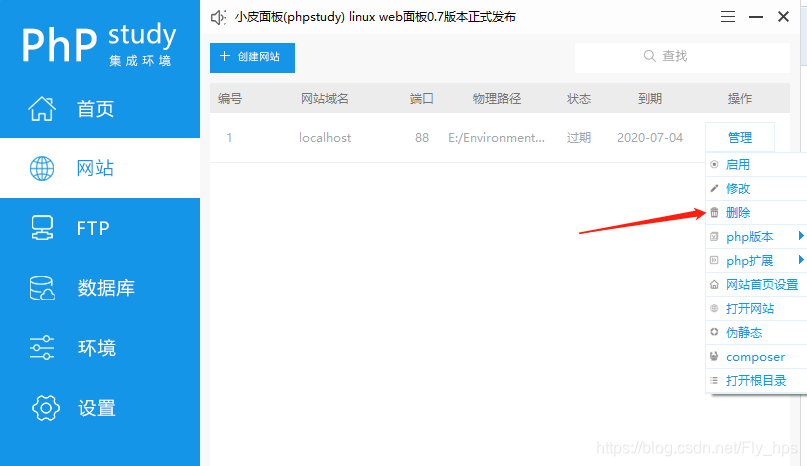This screenshot has height=466, width=807.
Task: Select 修改 in the context menu
Action: point(756,188)
